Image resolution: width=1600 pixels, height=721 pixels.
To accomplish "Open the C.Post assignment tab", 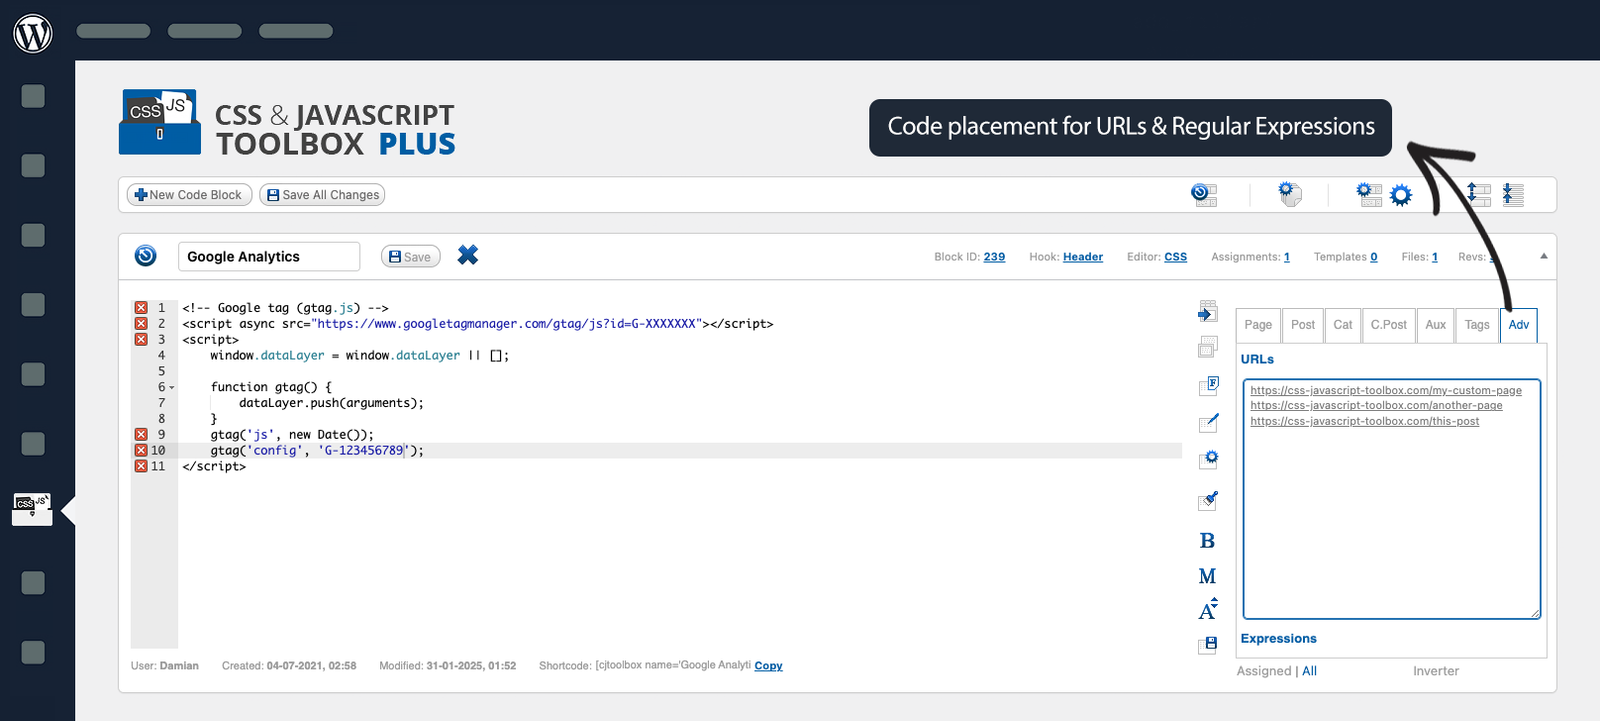I will pos(1389,325).
